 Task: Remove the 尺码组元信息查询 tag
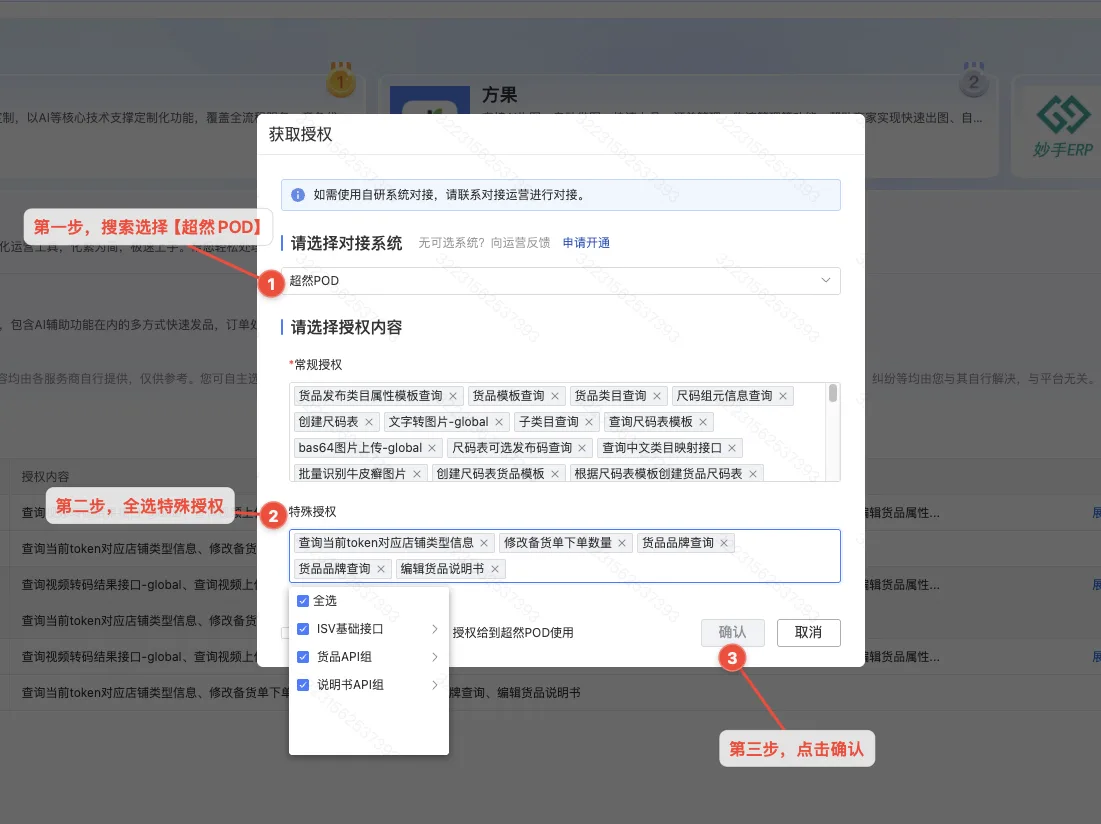(782, 396)
